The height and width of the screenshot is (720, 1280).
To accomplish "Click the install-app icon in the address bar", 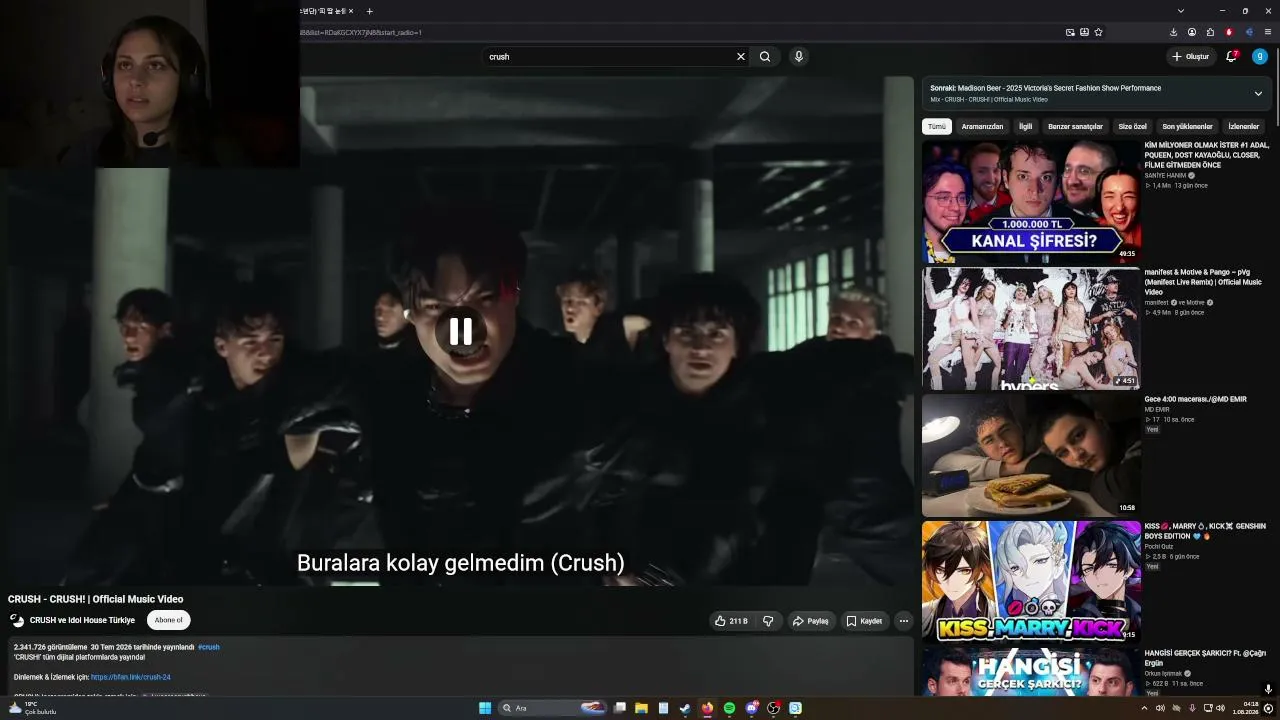I will (1084, 32).
